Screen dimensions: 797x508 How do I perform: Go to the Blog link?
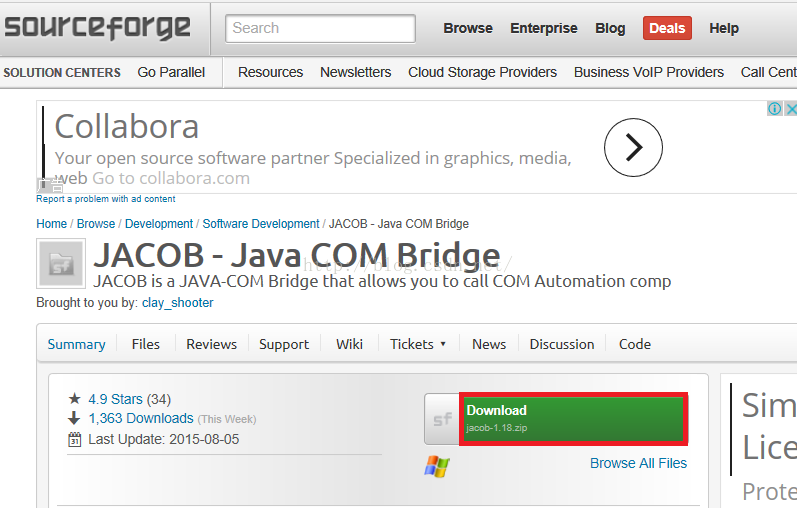point(610,28)
